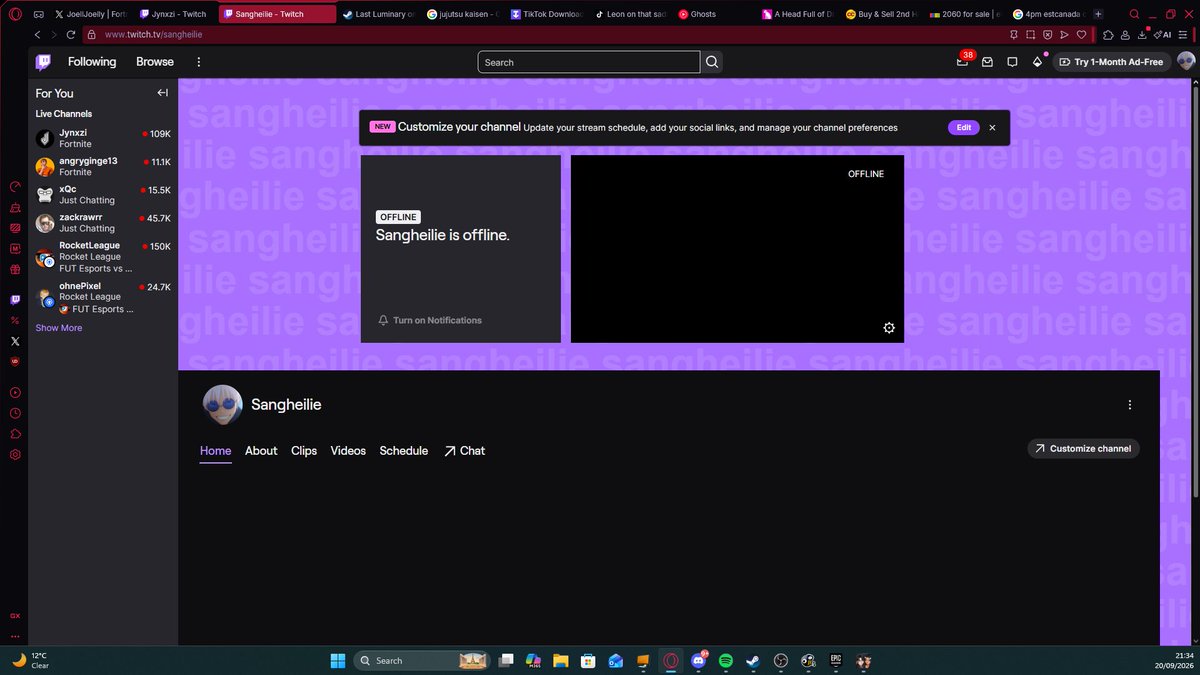Open Opera Easy Setup menu icon

point(1185,34)
